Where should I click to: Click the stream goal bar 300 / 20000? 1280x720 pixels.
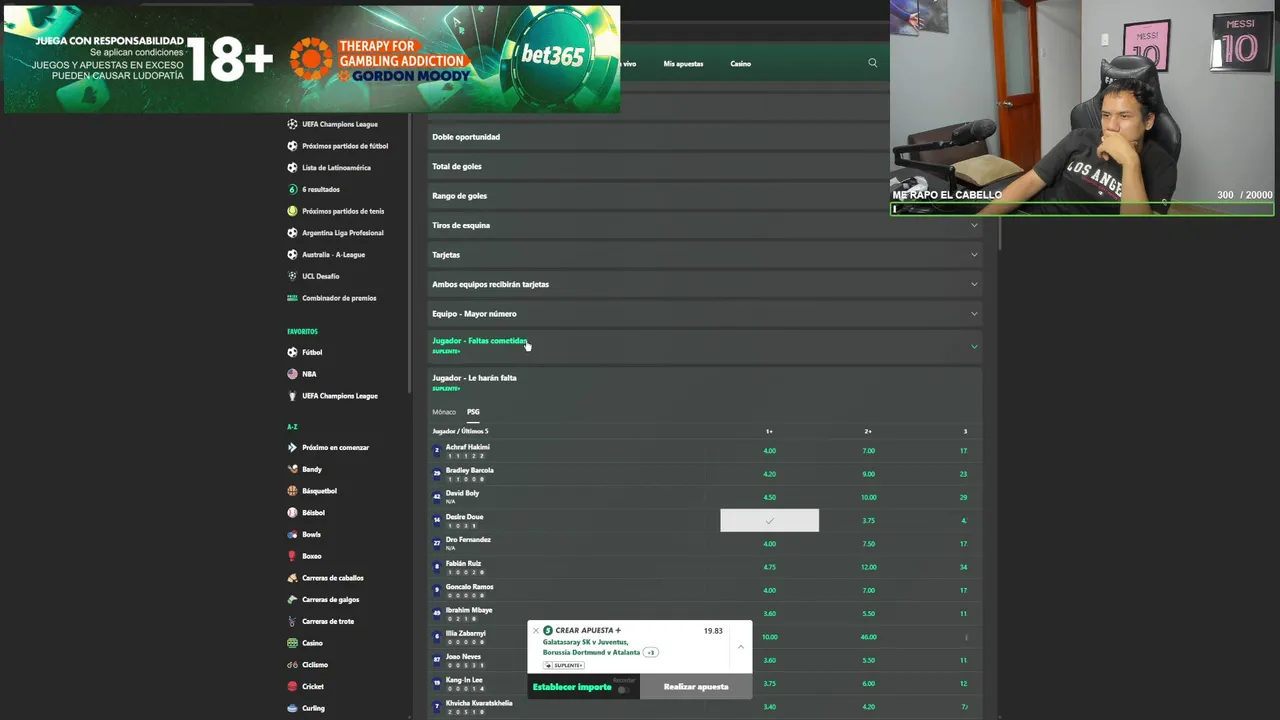click(1082, 209)
